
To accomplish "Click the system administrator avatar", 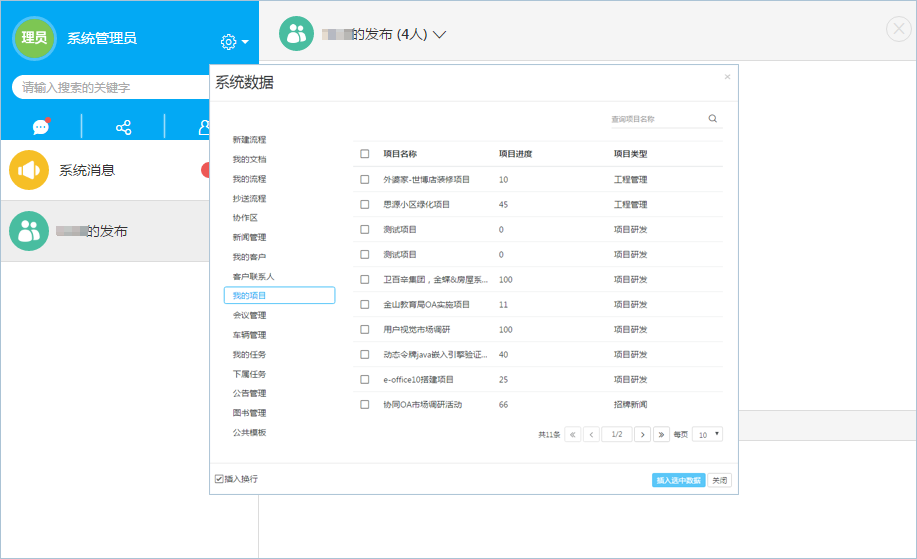I will [34, 38].
